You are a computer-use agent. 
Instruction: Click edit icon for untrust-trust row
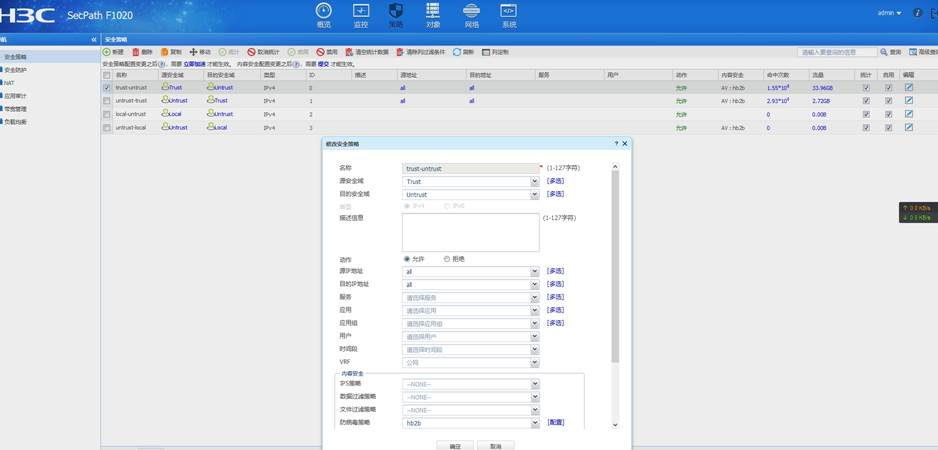(909, 101)
